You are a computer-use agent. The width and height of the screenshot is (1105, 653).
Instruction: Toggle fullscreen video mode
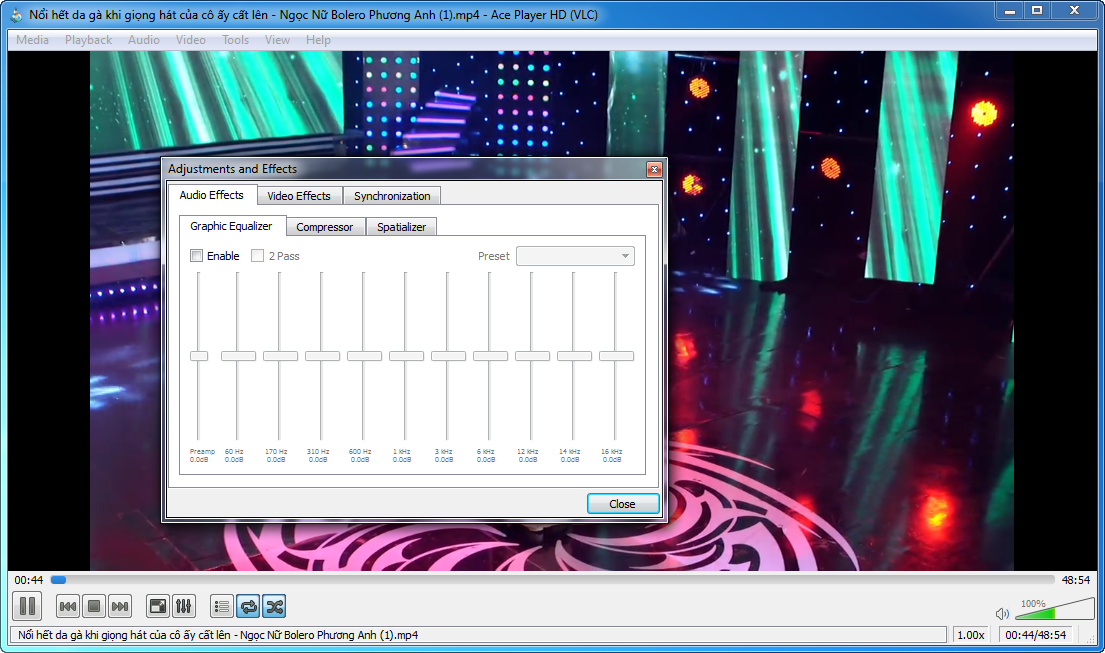158,606
